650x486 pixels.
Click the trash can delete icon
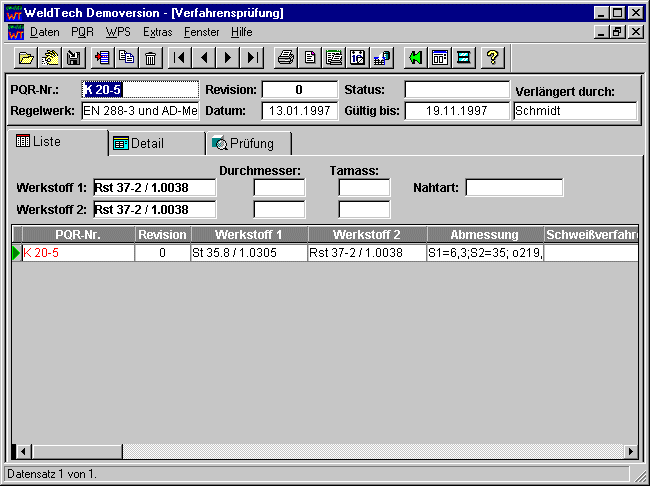coord(150,57)
